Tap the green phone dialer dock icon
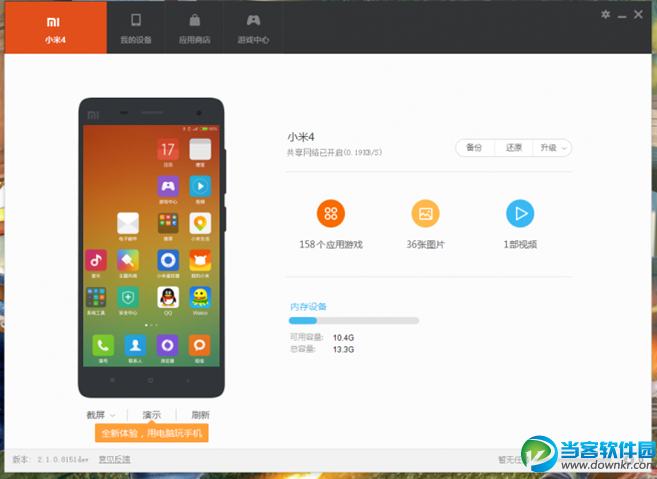 pyautogui.click(x=103, y=345)
